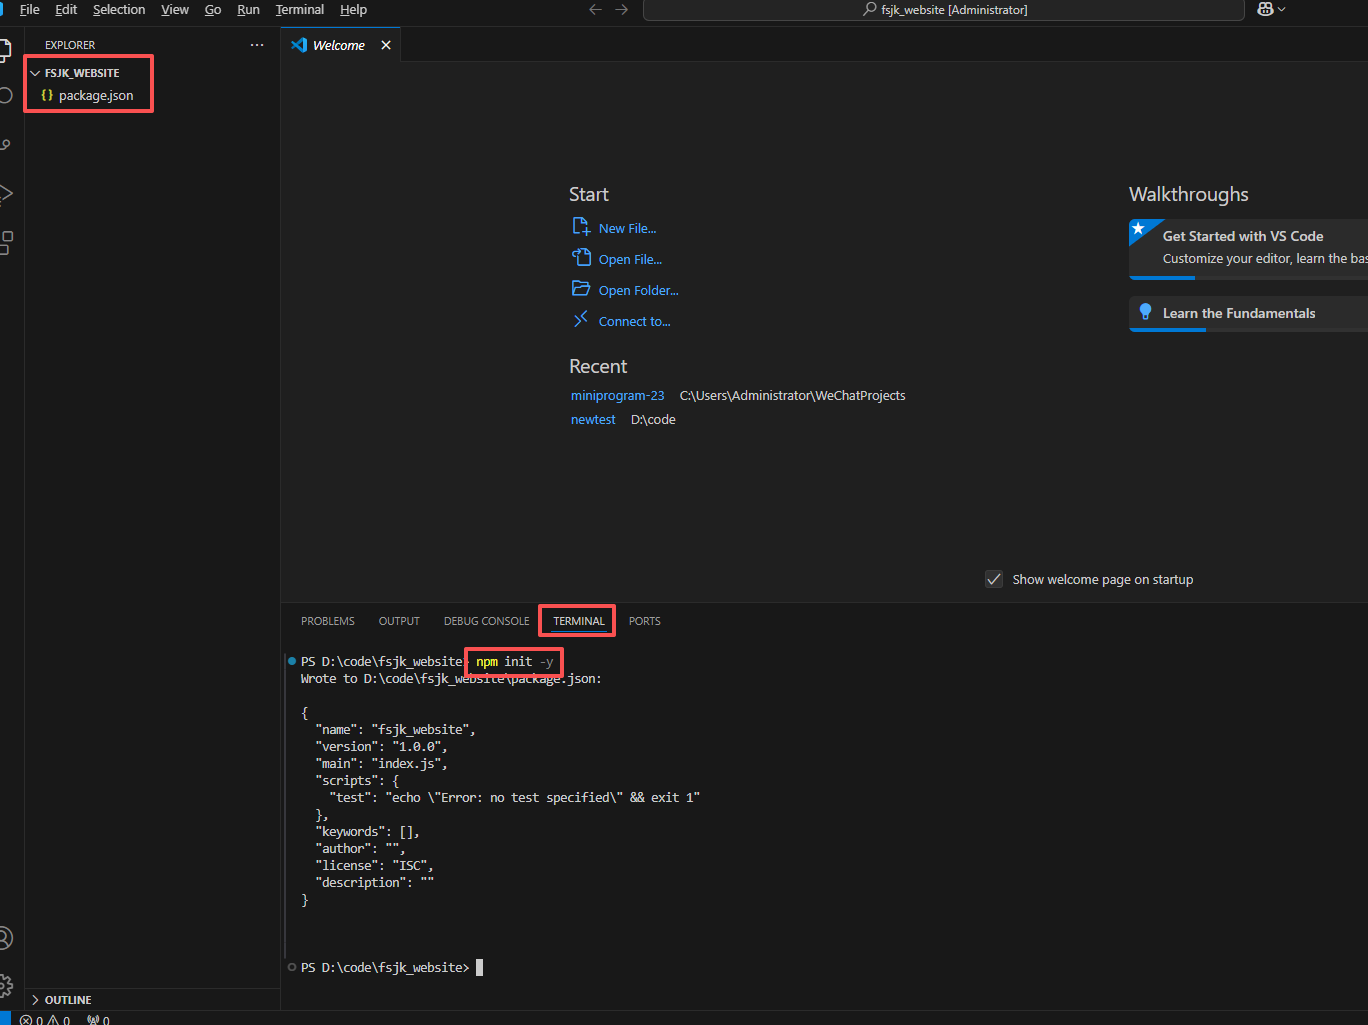Click the "npm init -y" command text
This screenshot has height=1025, width=1368.
[514, 661]
